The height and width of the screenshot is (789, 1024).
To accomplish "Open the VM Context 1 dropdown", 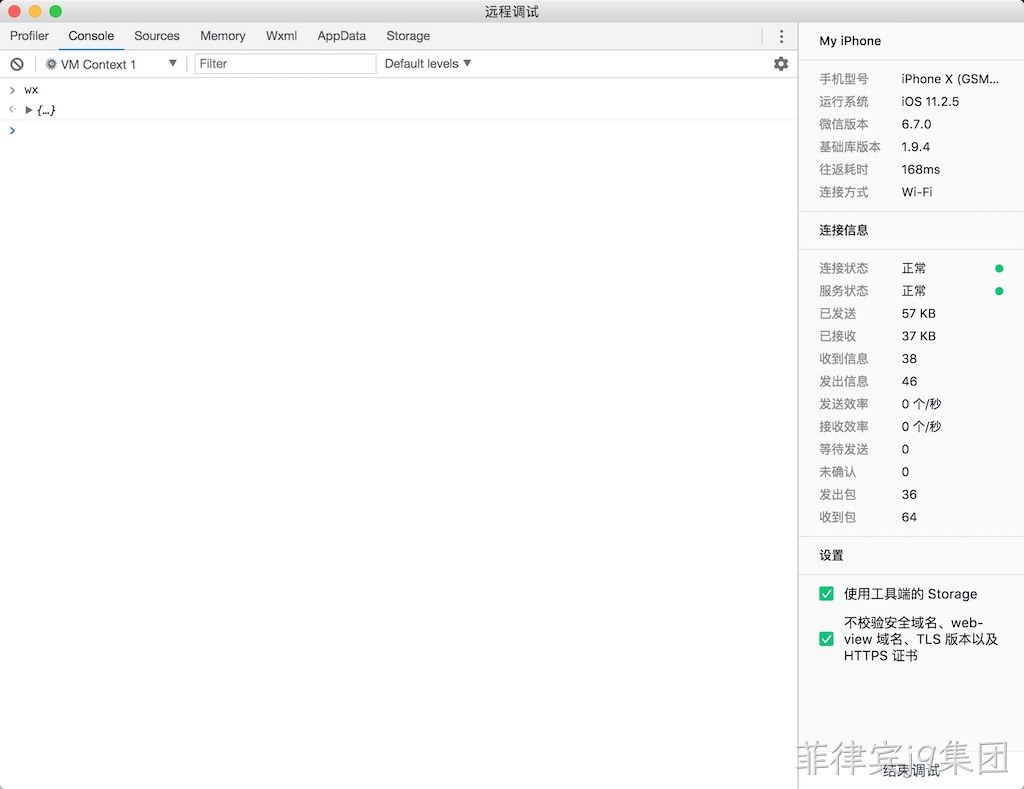I will [x=111, y=64].
